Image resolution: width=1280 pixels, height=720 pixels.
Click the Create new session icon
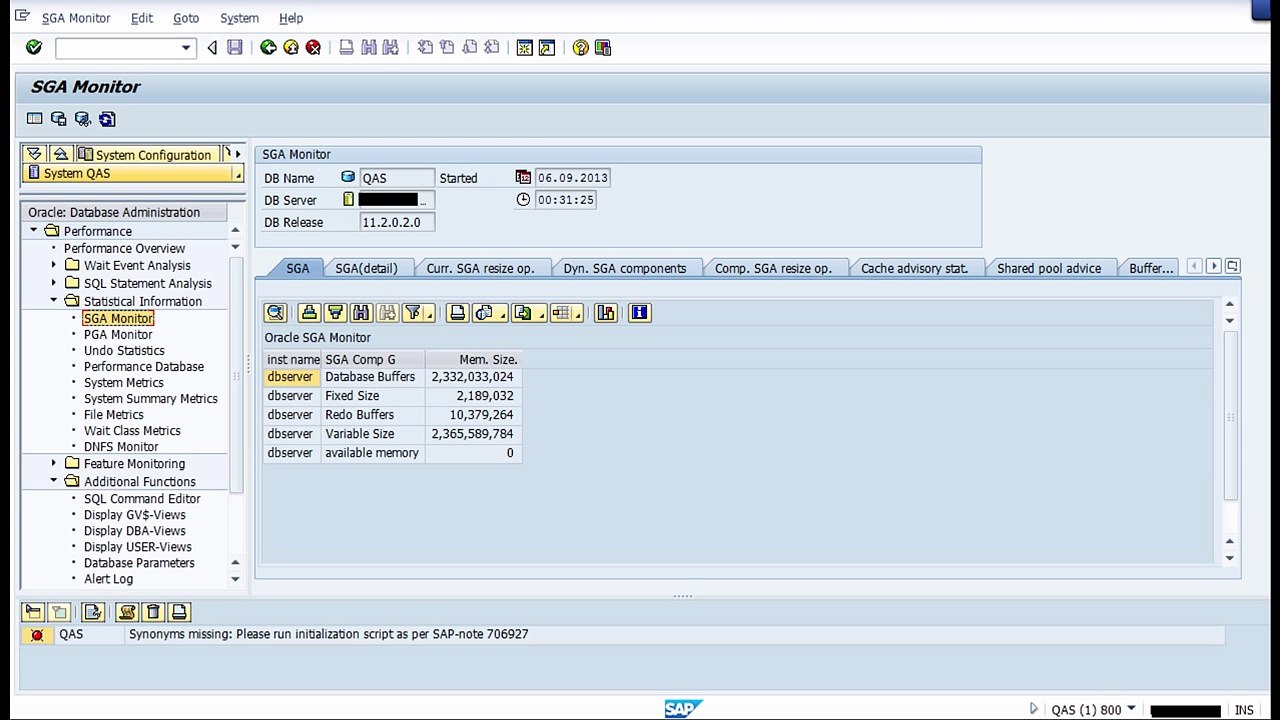coord(524,47)
